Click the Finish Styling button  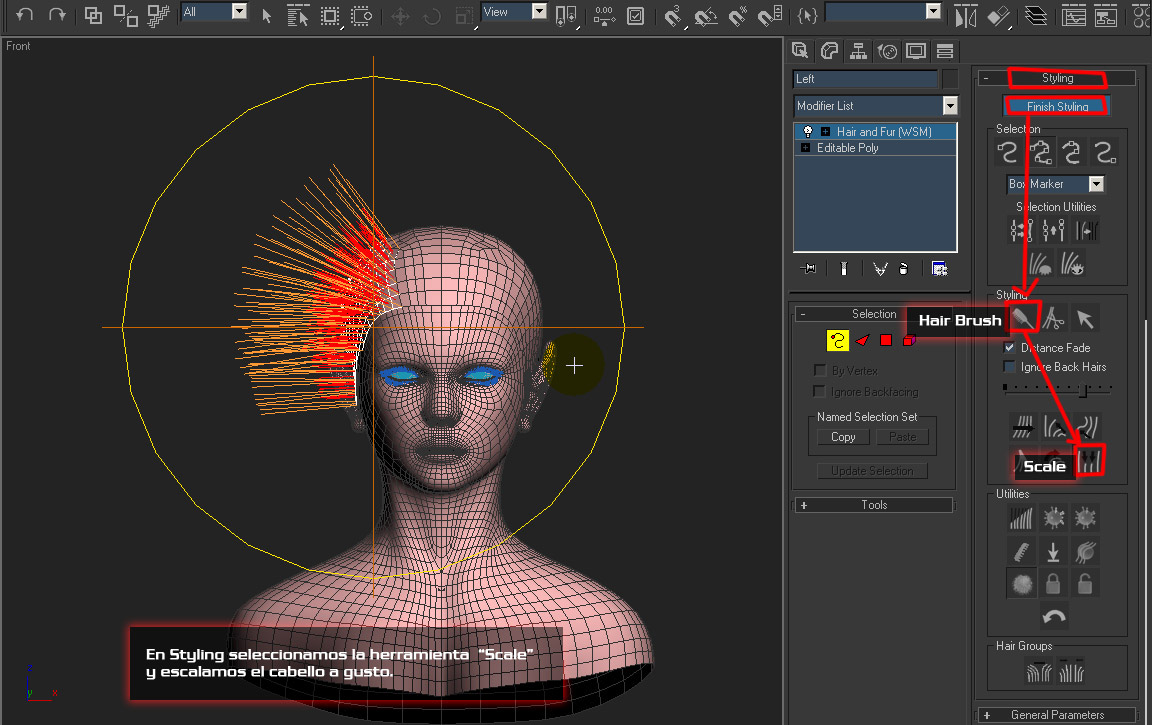click(x=1056, y=106)
